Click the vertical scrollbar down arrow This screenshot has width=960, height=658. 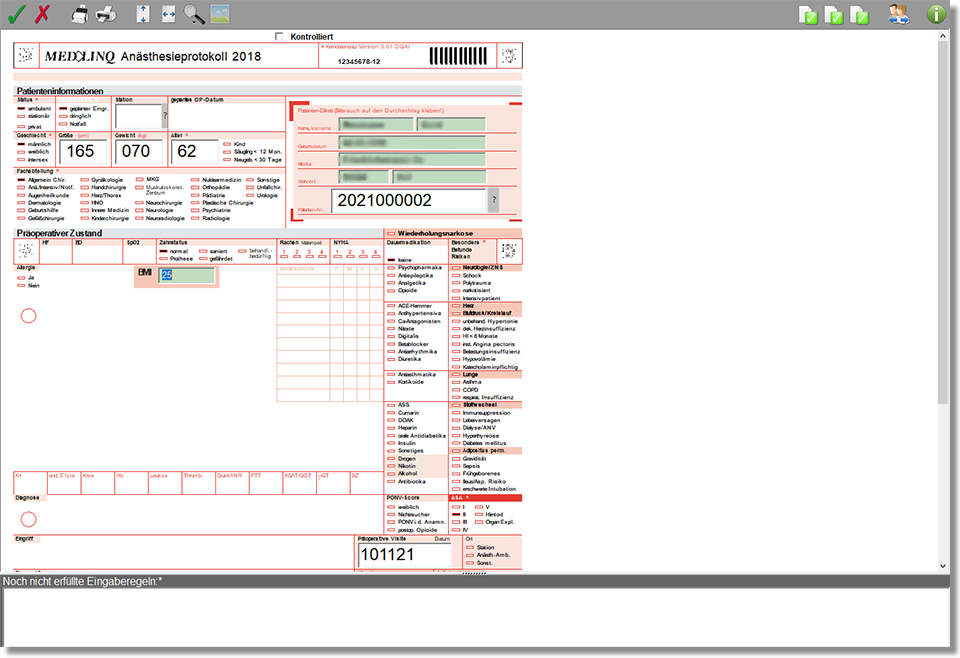943,566
